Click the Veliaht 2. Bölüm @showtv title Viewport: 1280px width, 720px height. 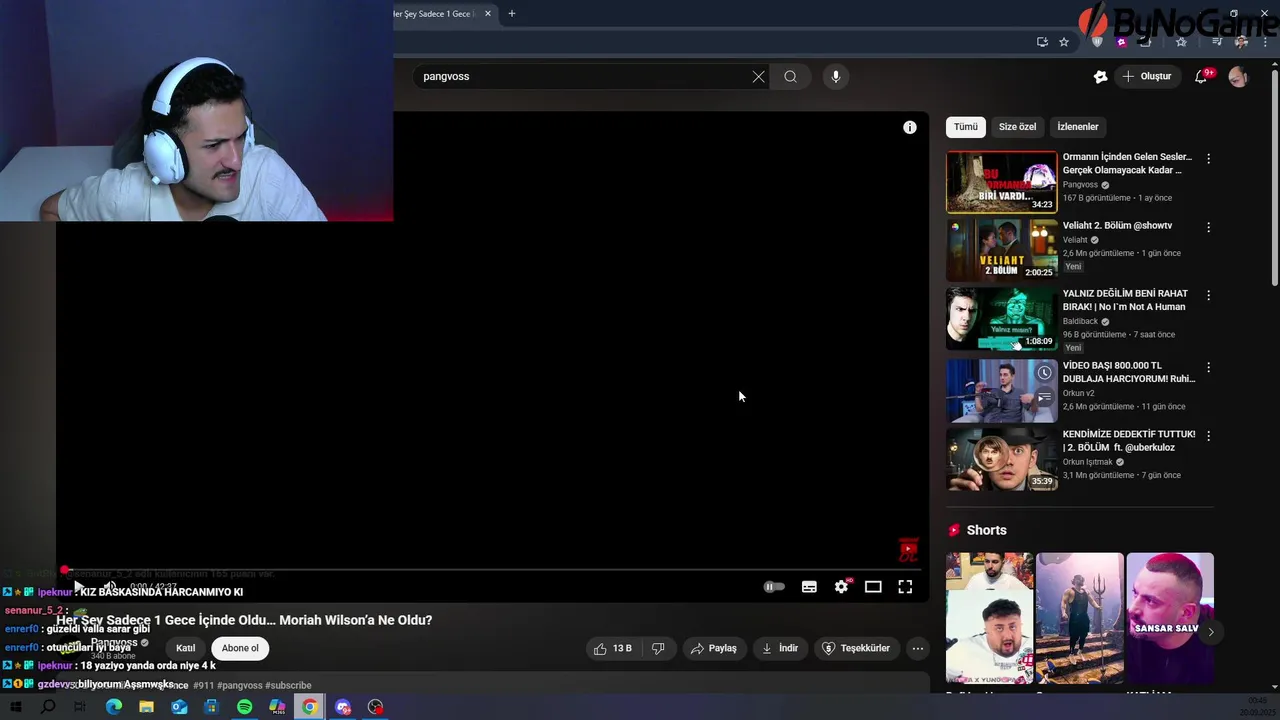1117,226
